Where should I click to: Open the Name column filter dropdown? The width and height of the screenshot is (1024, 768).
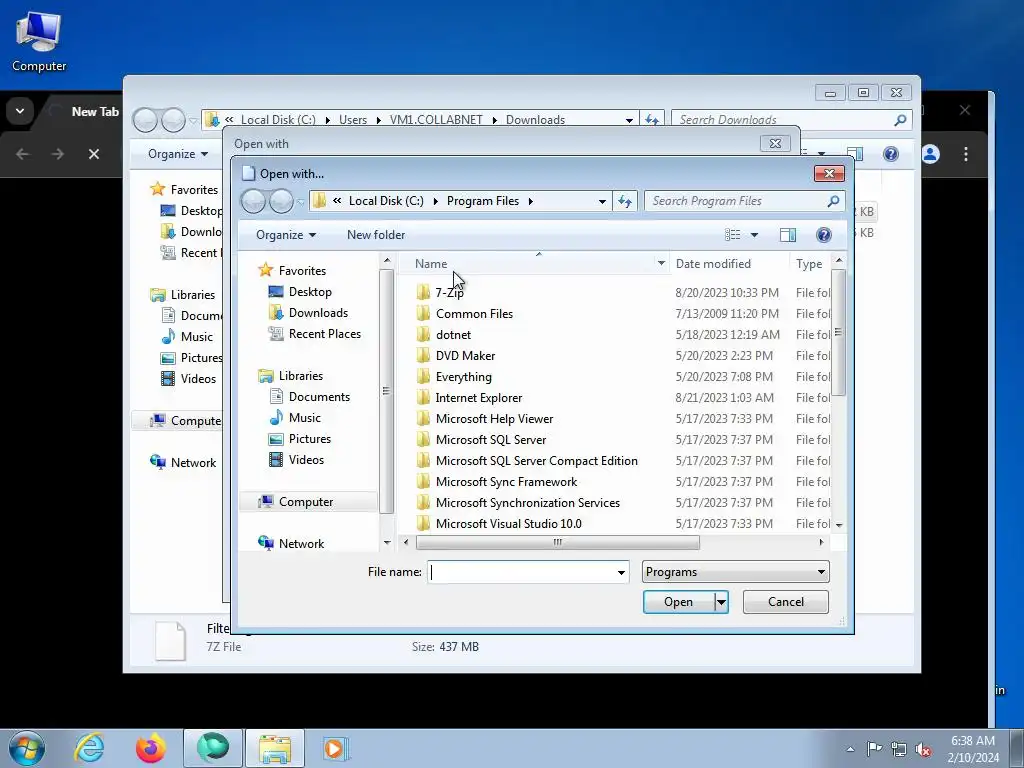tap(661, 264)
